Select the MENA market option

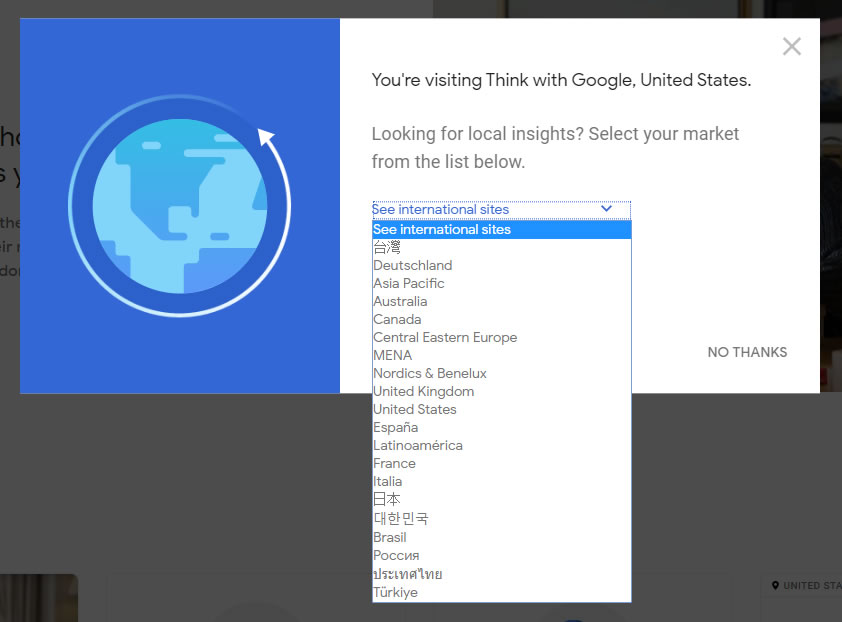point(392,355)
